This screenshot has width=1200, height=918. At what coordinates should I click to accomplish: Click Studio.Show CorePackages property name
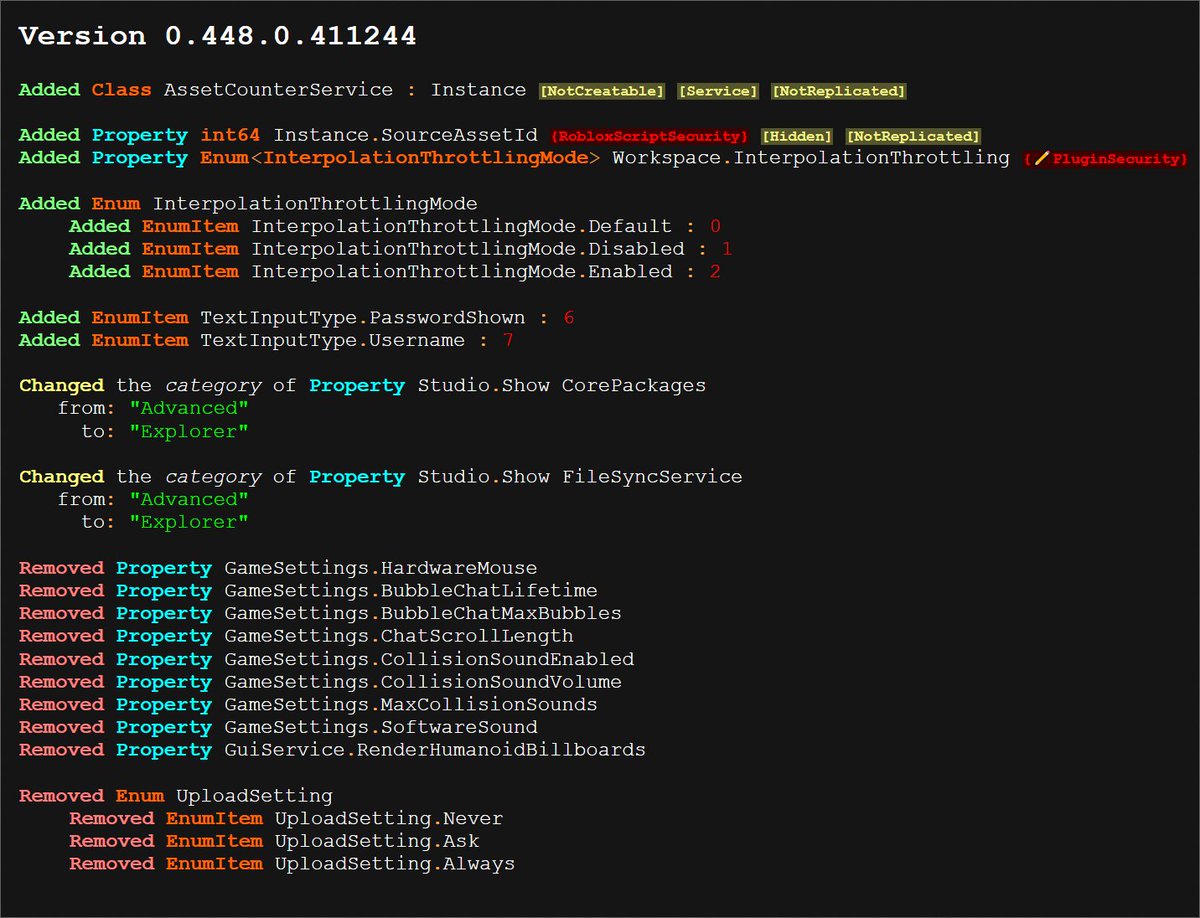(562, 386)
